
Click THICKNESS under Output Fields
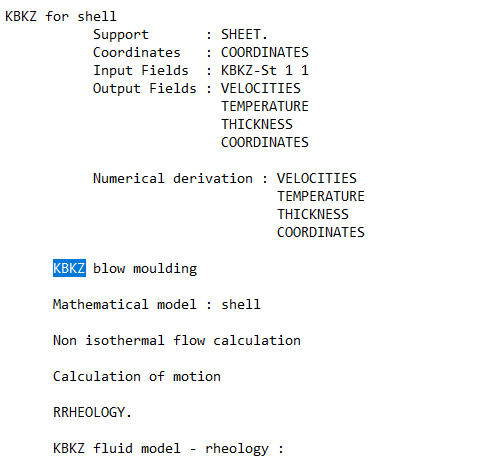click(257, 124)
